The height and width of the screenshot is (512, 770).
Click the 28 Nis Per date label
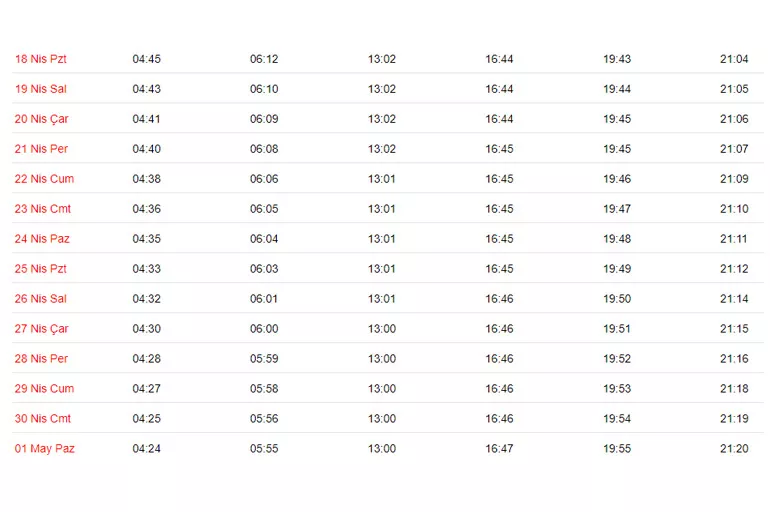point(42,359)
